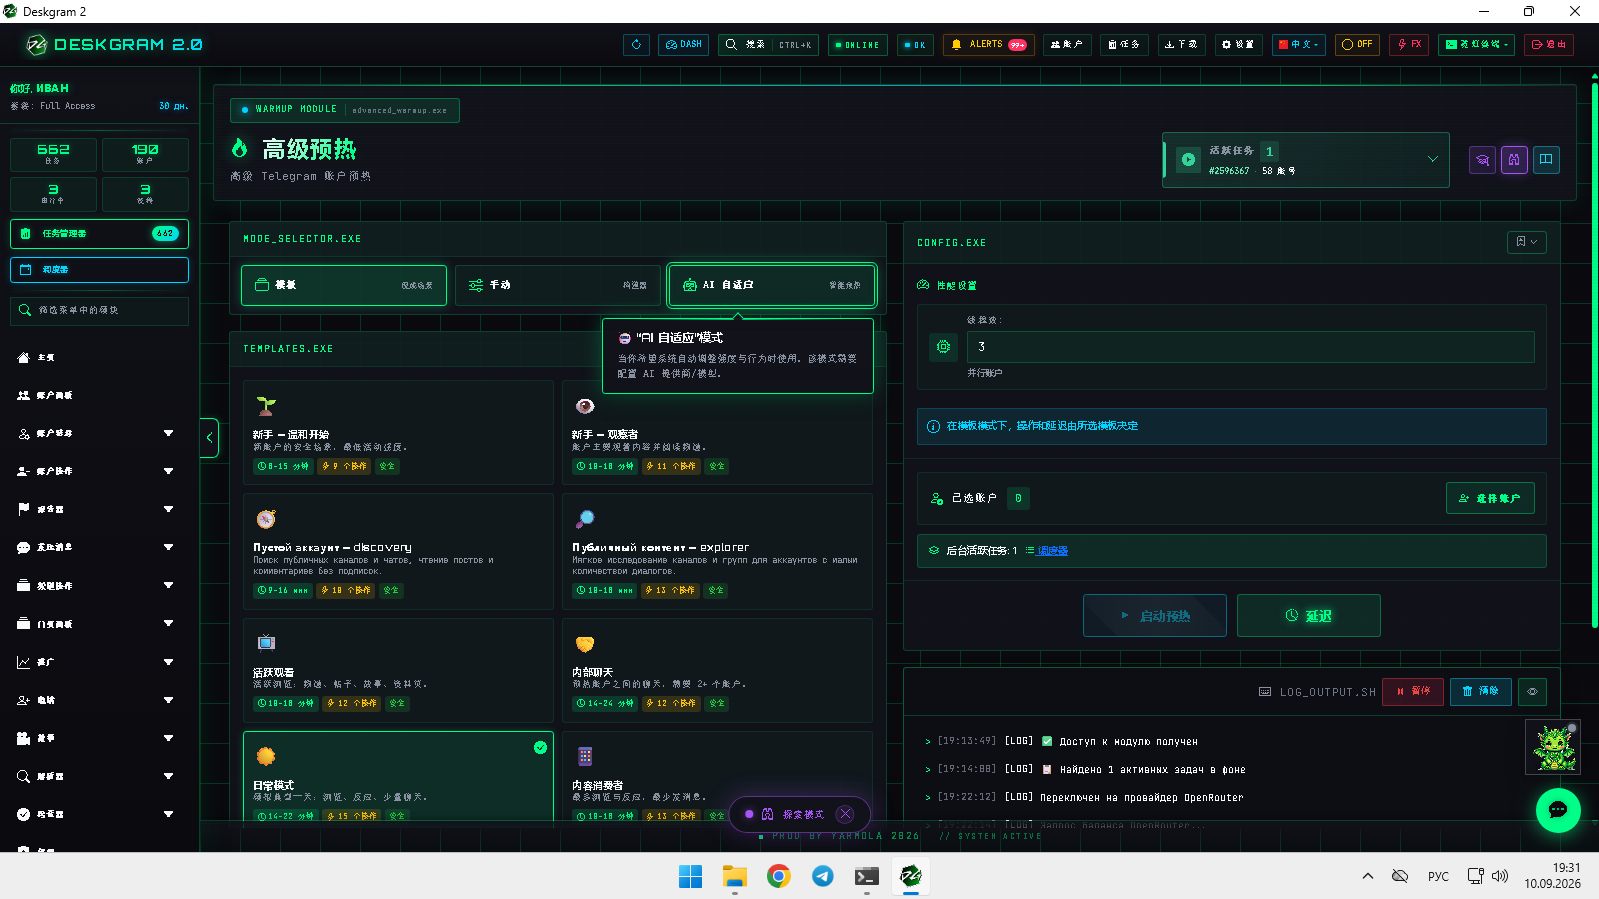Click the 启动预热 start warmup button
This screenshot has height=899, width=1599.
pyautogui.click(x=1155, y=616)
